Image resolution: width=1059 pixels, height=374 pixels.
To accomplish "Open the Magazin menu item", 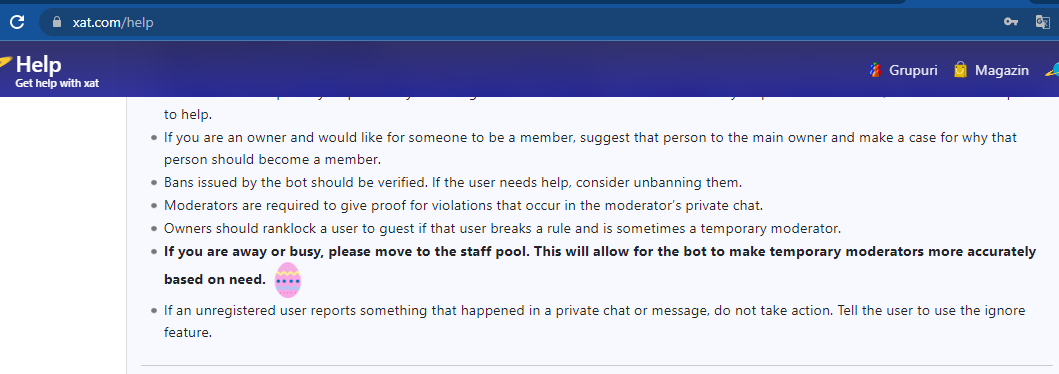I will tap(1002, 70).
